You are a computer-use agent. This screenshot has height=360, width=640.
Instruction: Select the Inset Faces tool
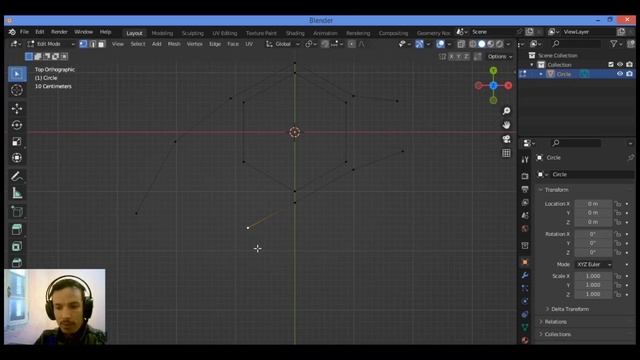[17, 246]
